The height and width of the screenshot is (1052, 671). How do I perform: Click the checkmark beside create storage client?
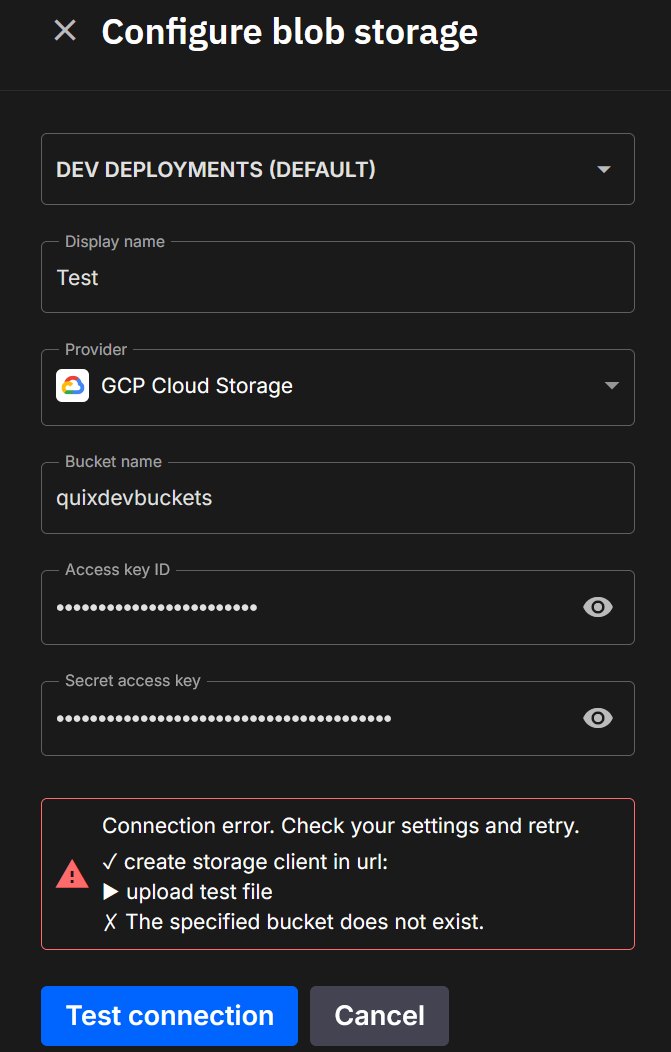pyautogui.click(x=110, y=862)
